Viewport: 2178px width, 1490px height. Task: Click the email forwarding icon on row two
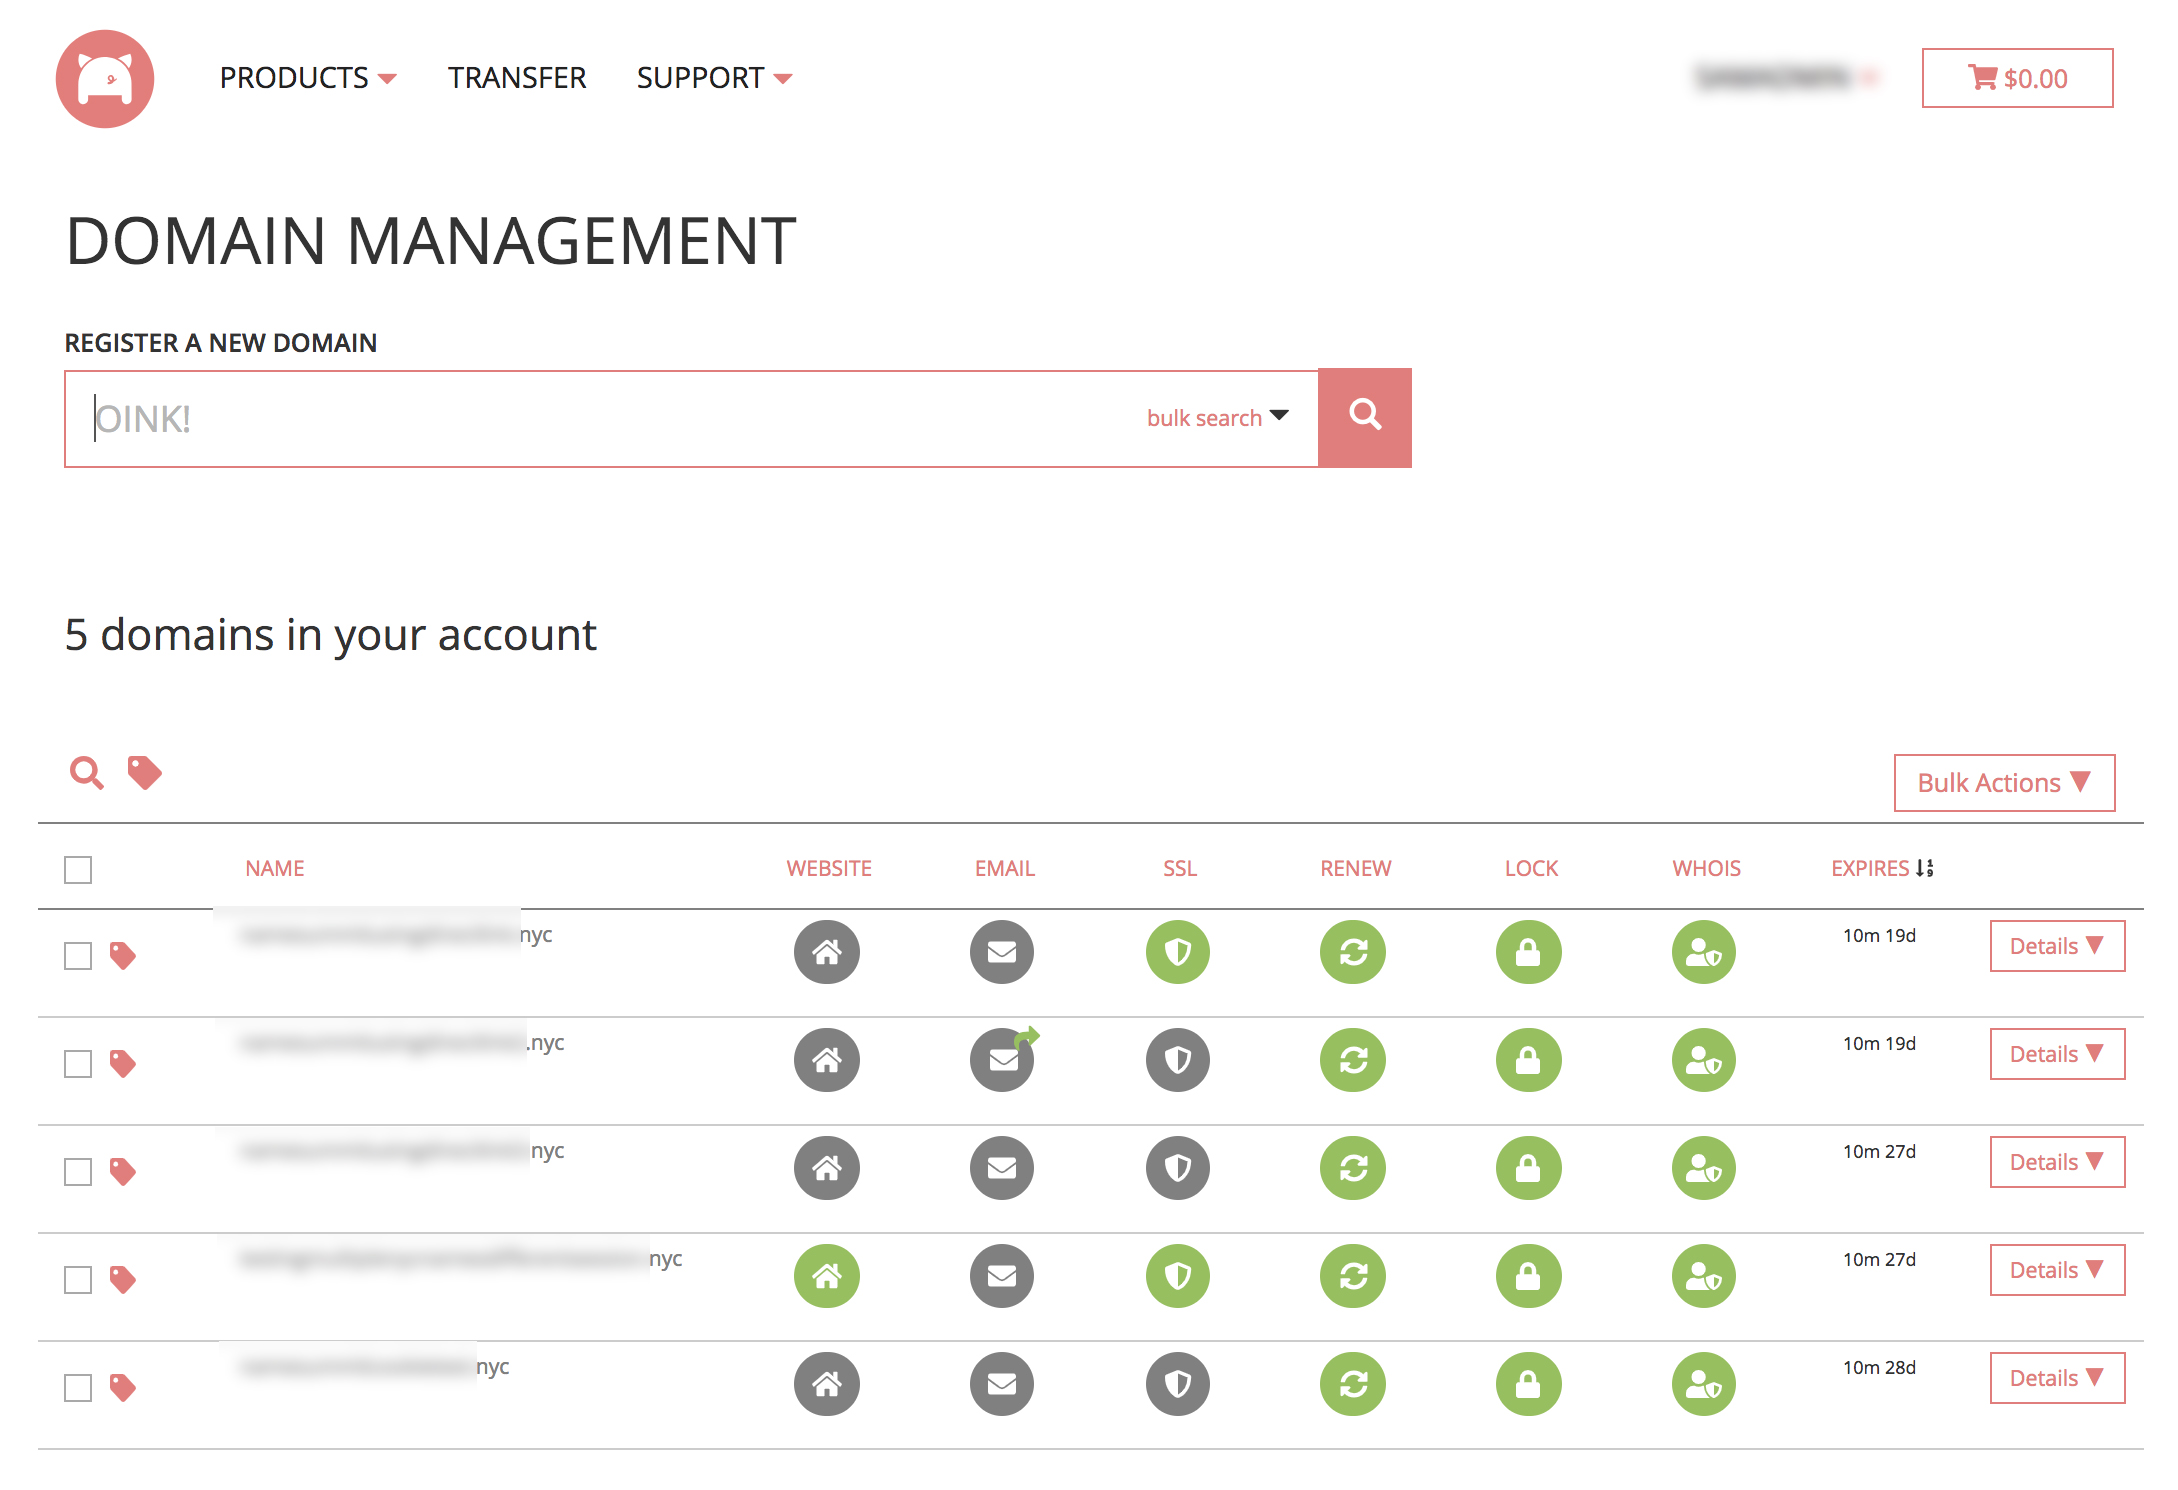[x=1002, y=1060]
